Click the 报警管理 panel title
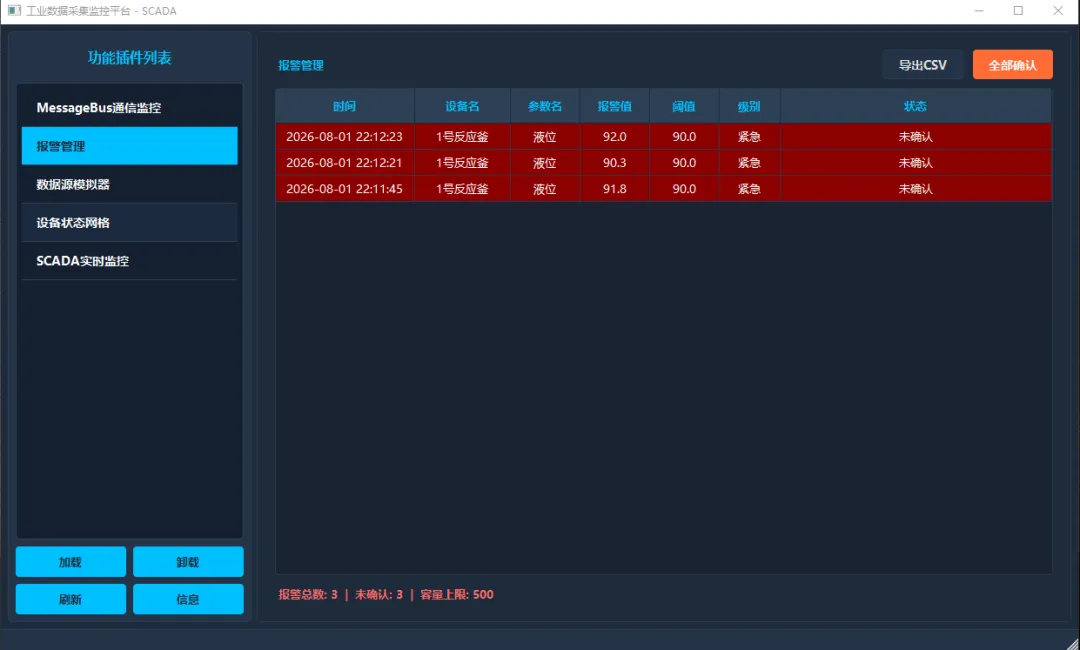 pyautogui.click(x=301, y=65)
